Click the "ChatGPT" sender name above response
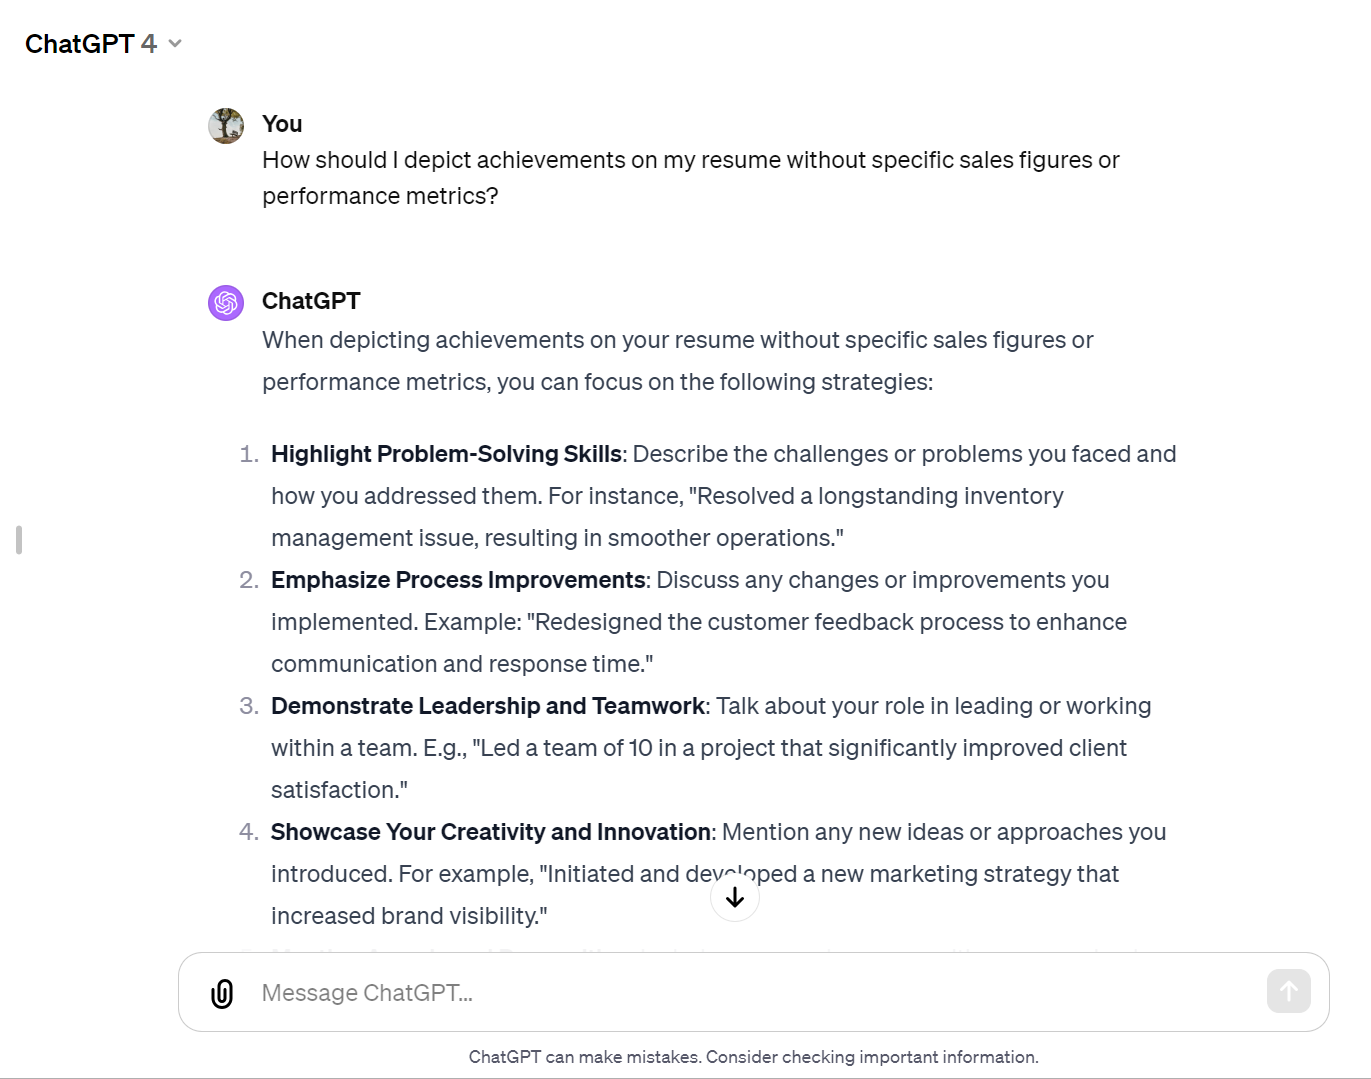 click(x=311, y=301)
